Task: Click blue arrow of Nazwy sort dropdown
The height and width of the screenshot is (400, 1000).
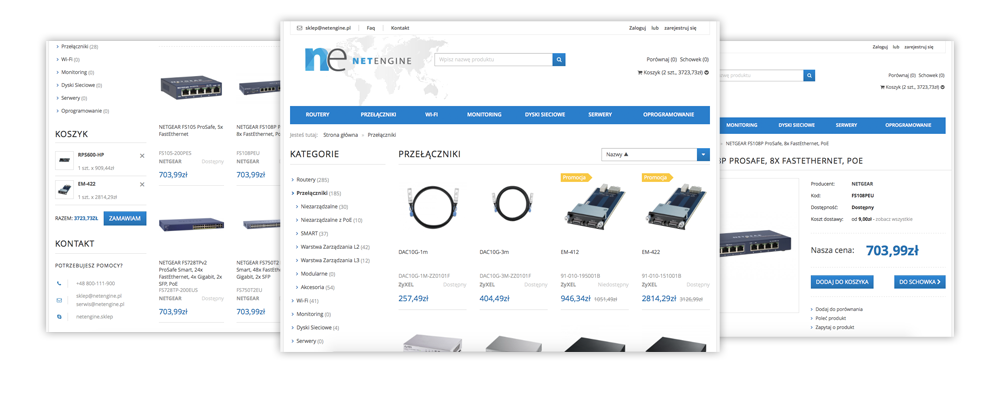Action: [703, 154]
